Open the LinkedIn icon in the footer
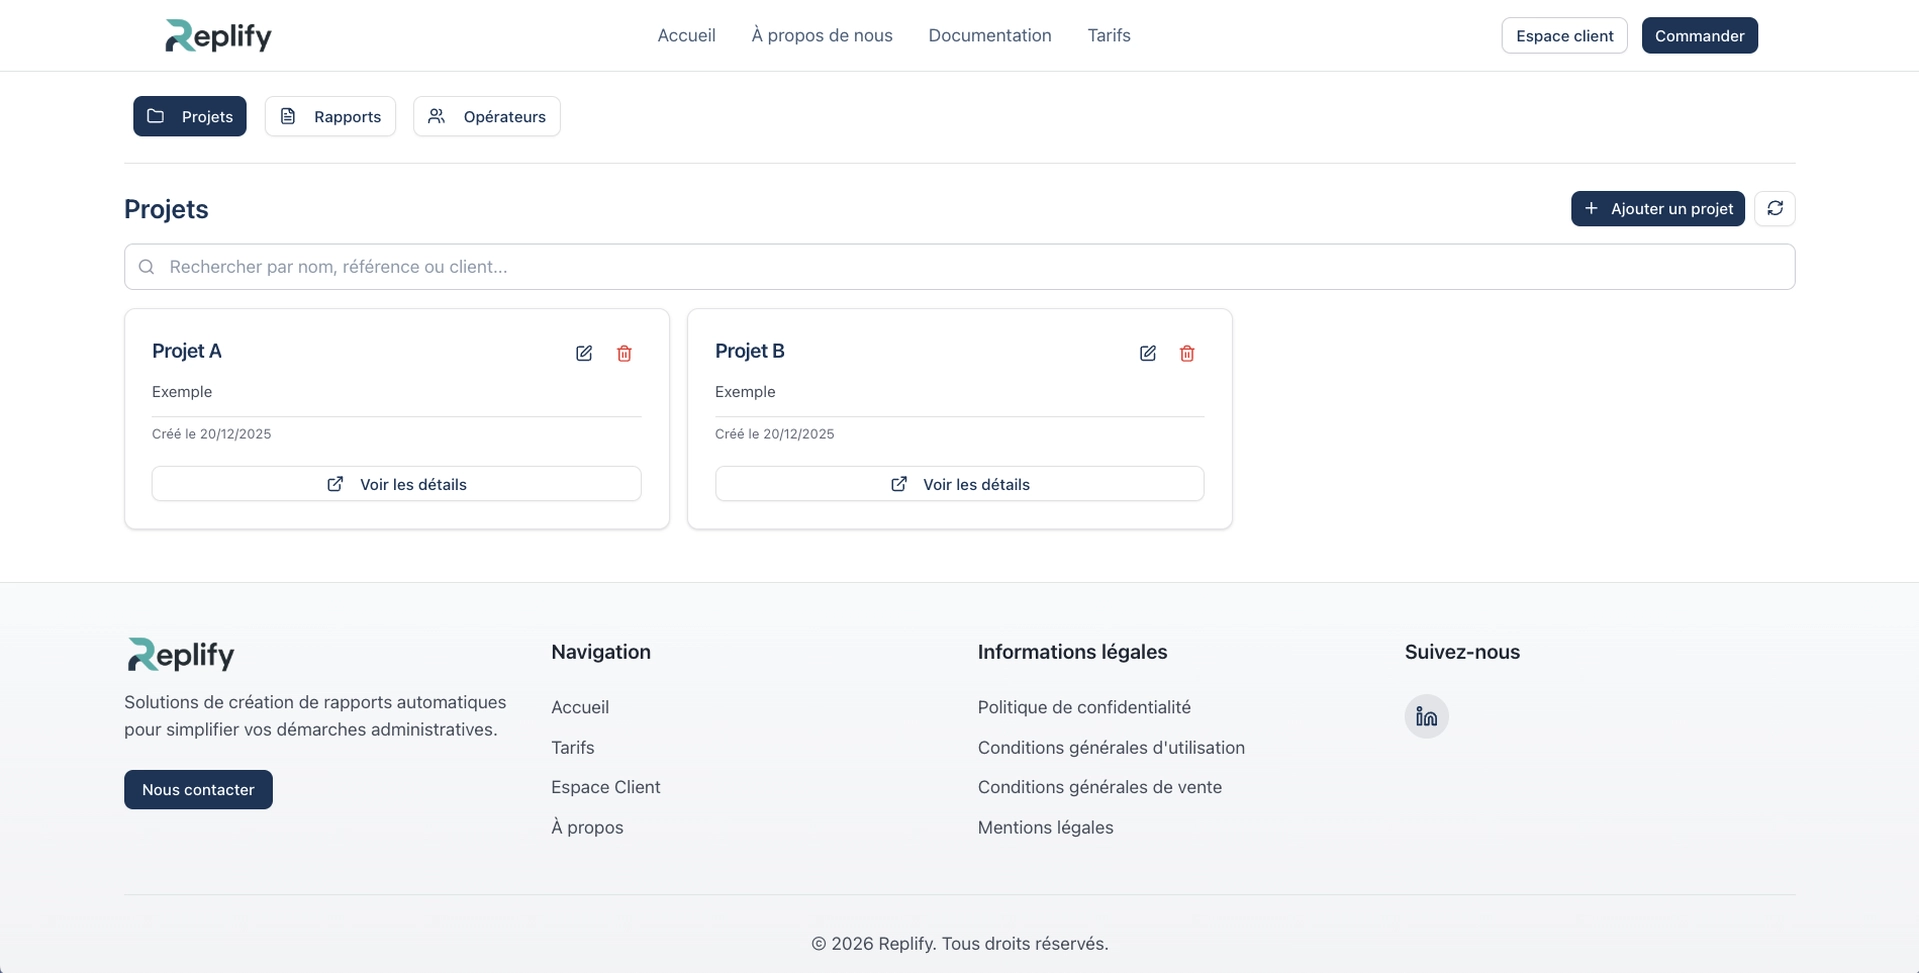The height and width of the screenshot is (973, 1919). coord(1426,717)
